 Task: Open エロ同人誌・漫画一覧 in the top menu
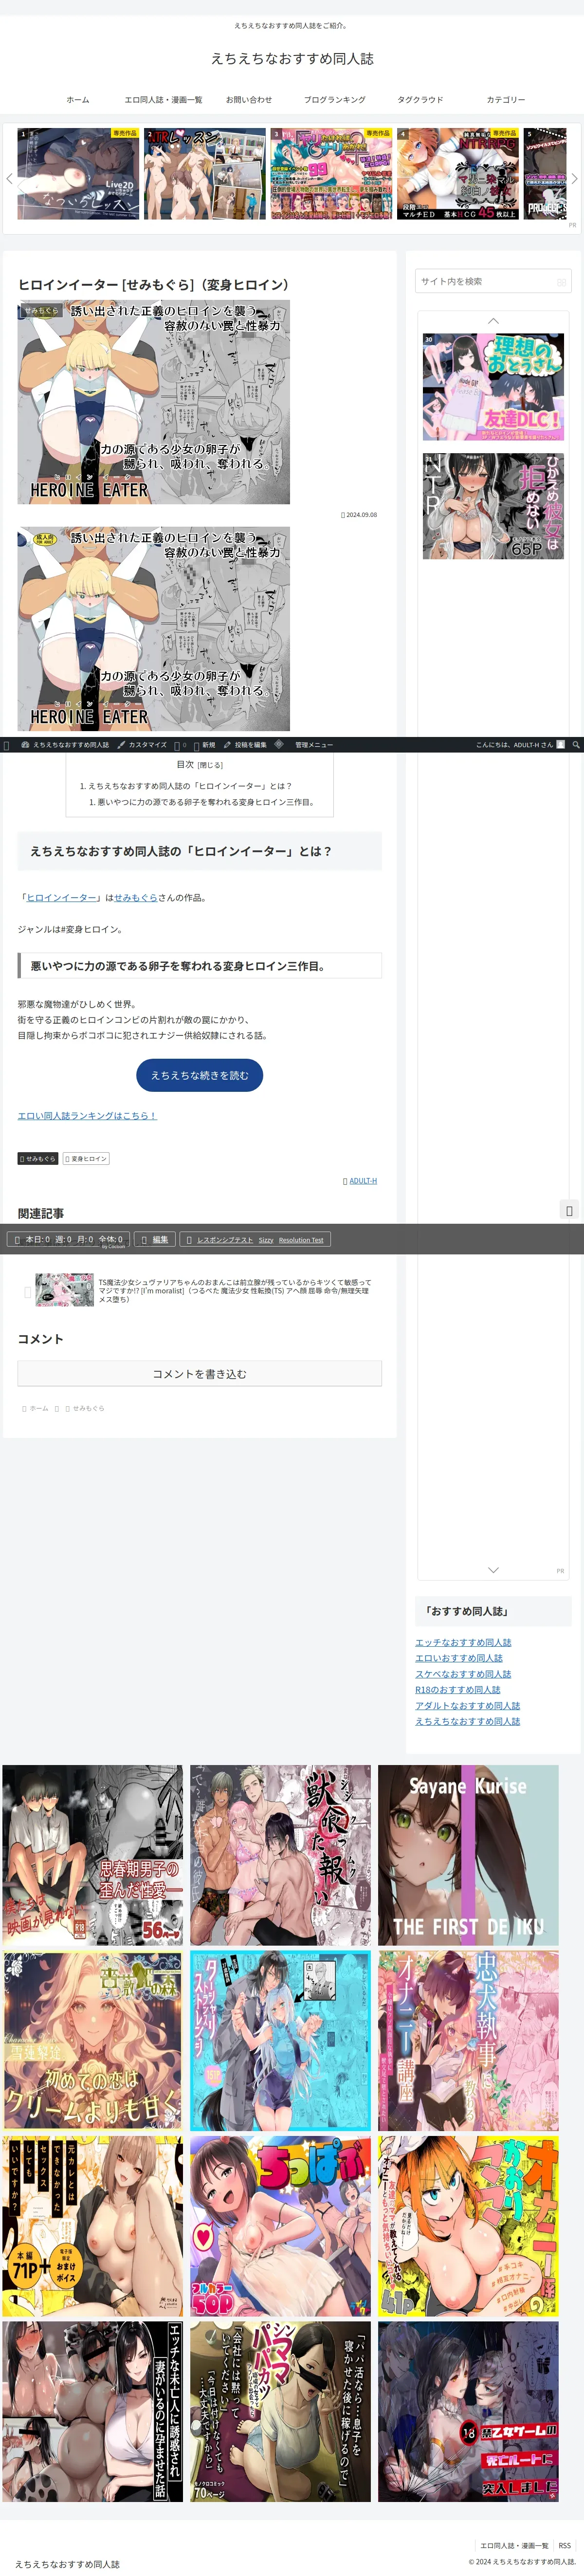click(x=163, y=100)
